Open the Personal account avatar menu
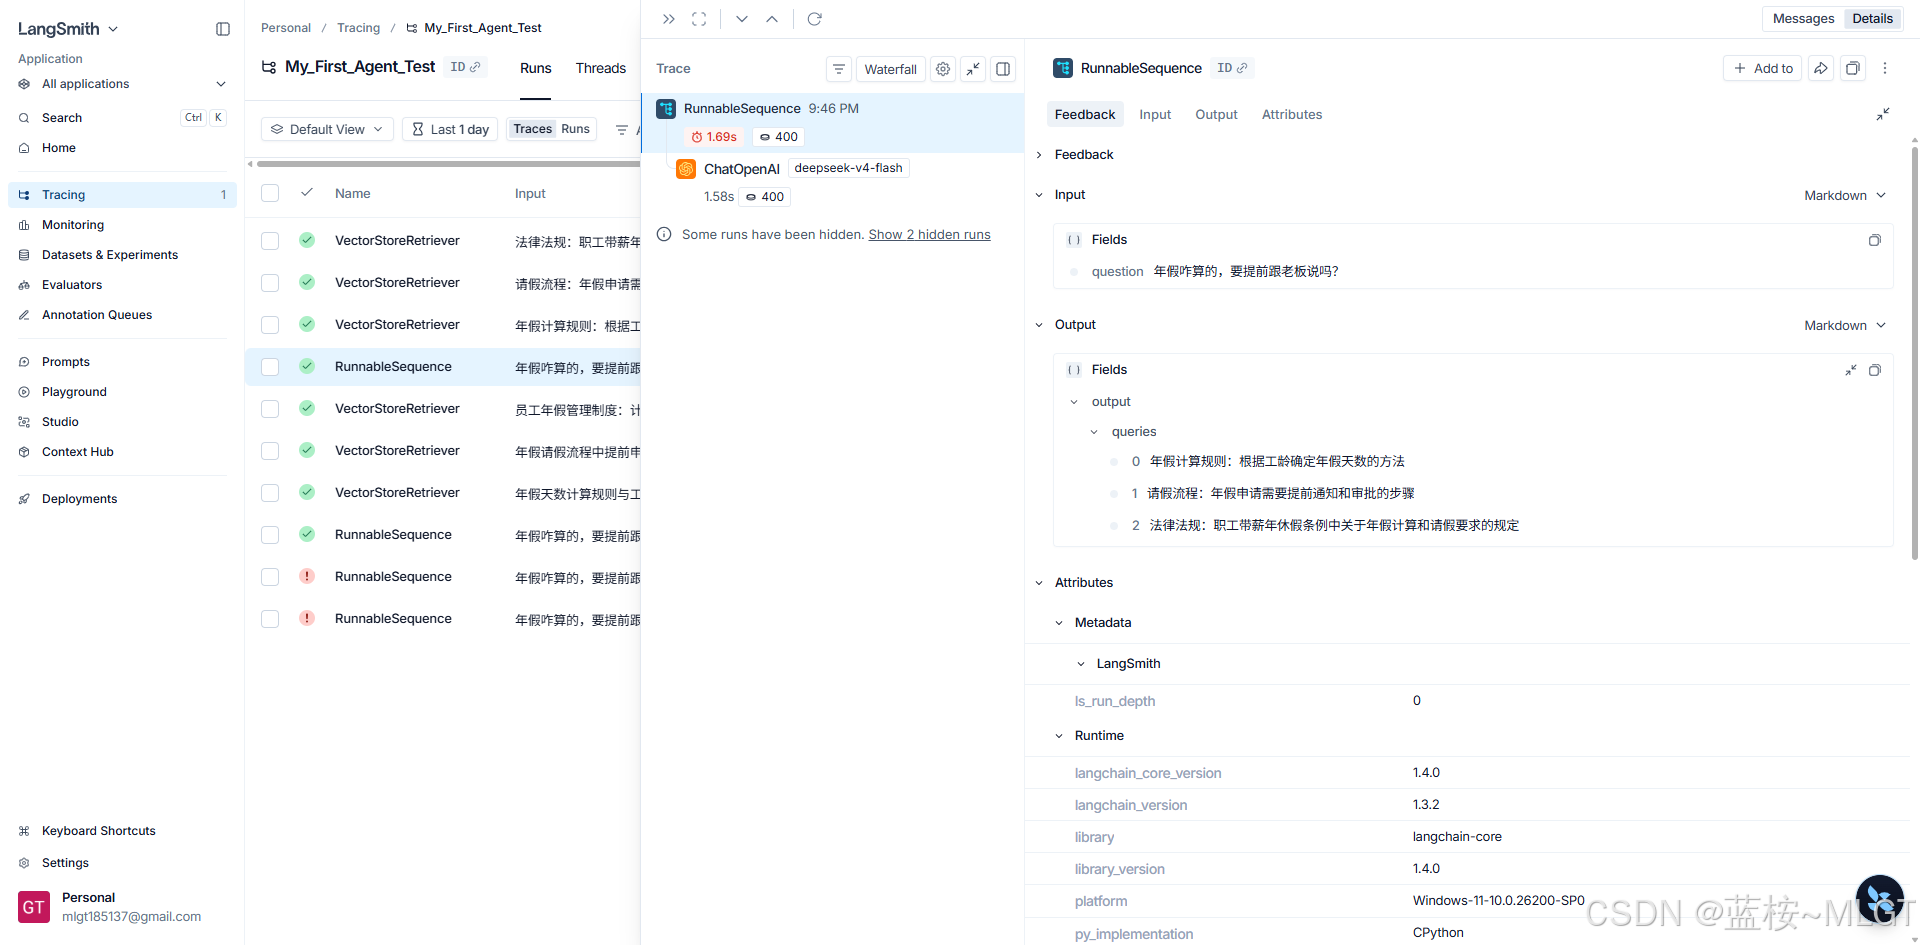The image size is (1920, 945). tap(34, 907)
